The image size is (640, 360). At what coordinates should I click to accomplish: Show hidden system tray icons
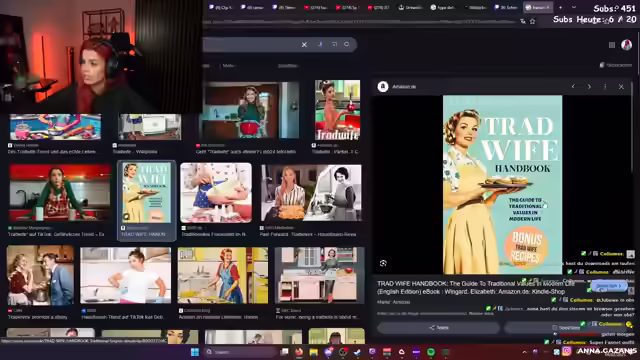click(x=524, y=352)
